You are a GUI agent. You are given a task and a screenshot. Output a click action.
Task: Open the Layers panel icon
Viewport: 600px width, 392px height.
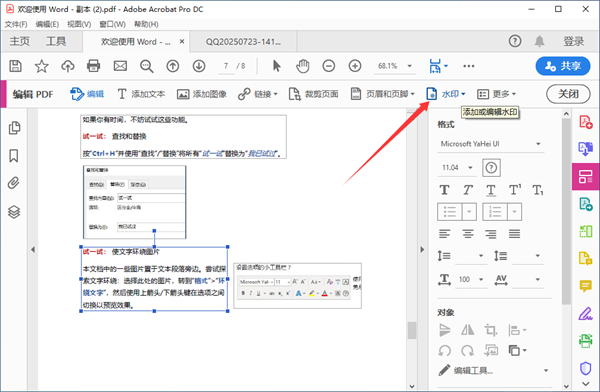click(x=14, y=212)
